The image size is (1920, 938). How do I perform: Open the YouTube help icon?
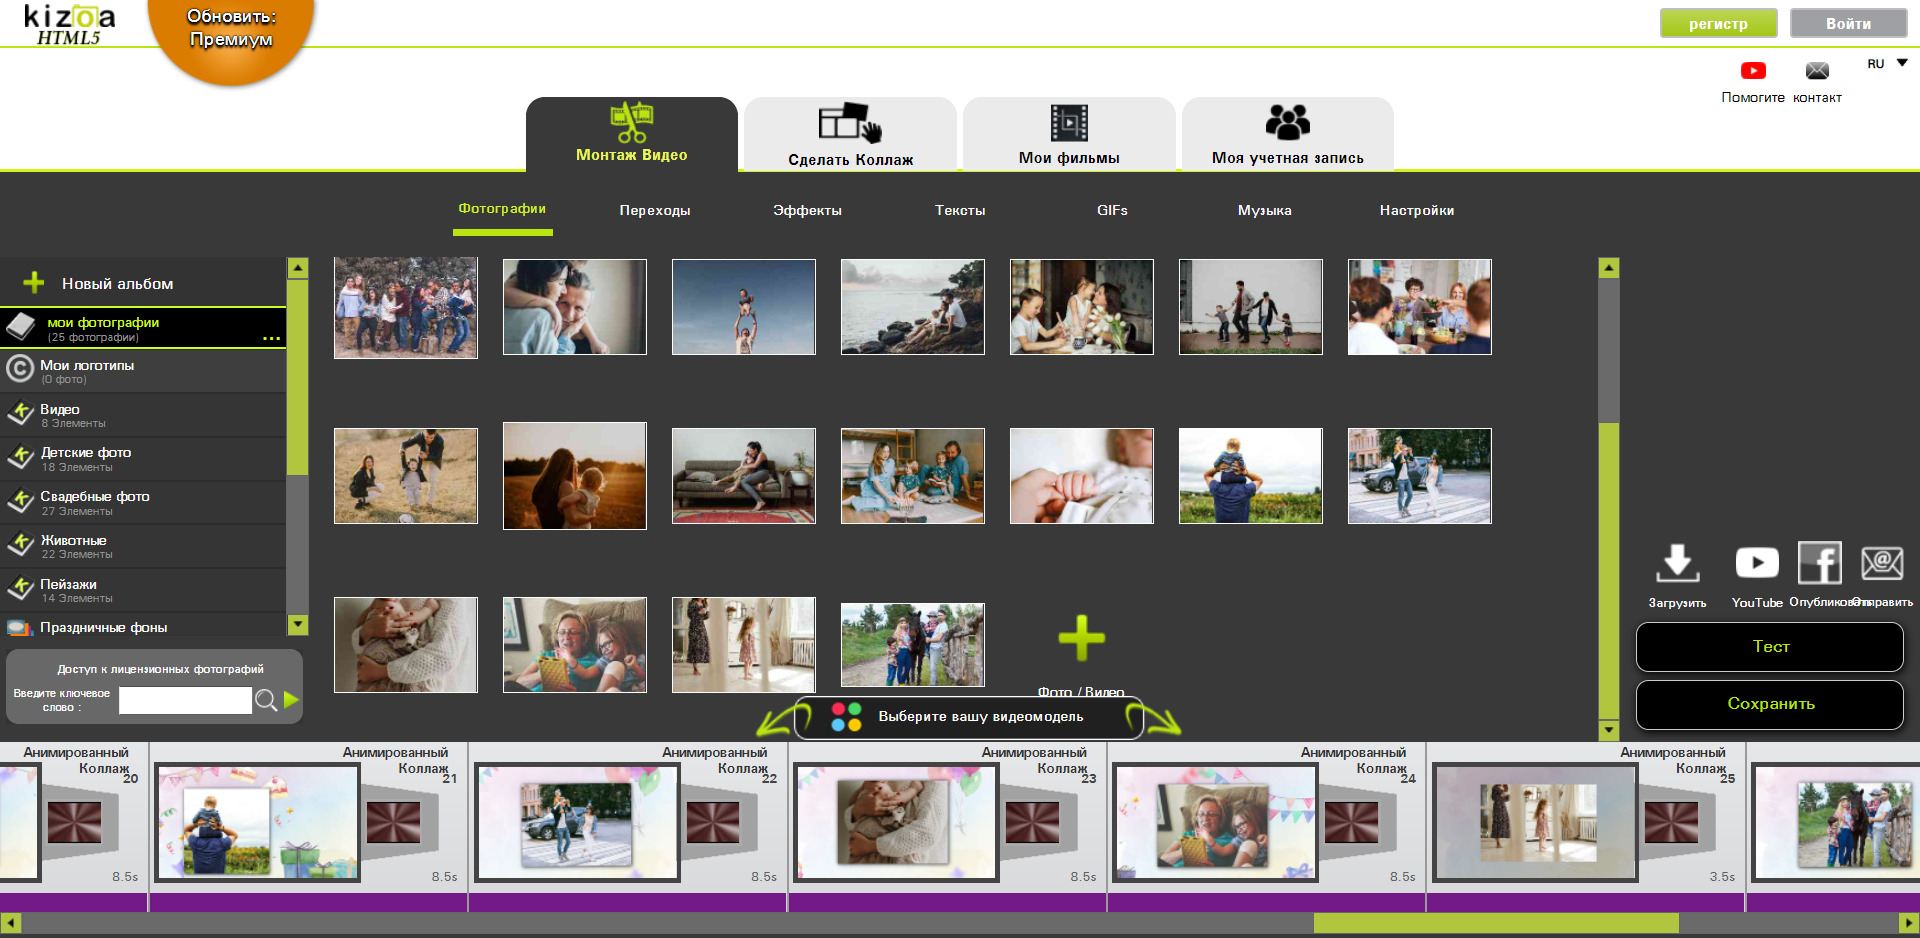(1753, 71)
